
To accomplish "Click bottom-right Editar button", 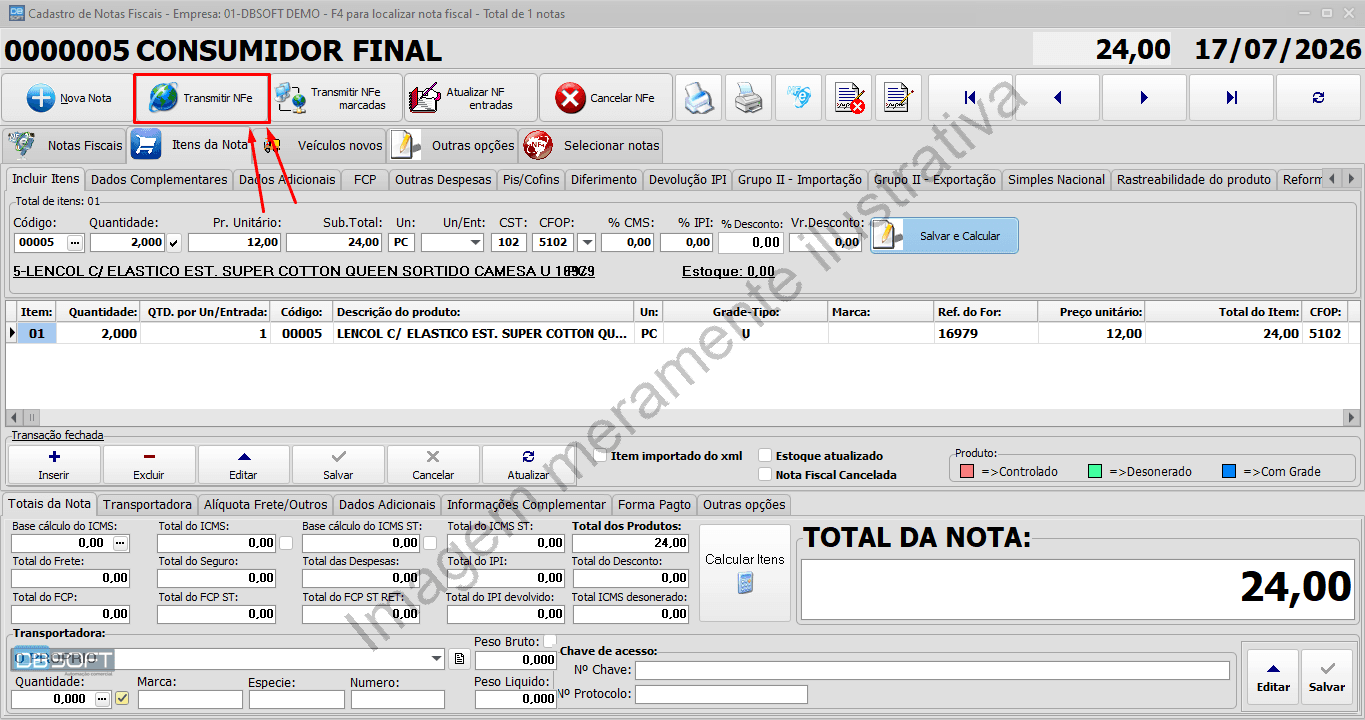I will coord(1273,677).
